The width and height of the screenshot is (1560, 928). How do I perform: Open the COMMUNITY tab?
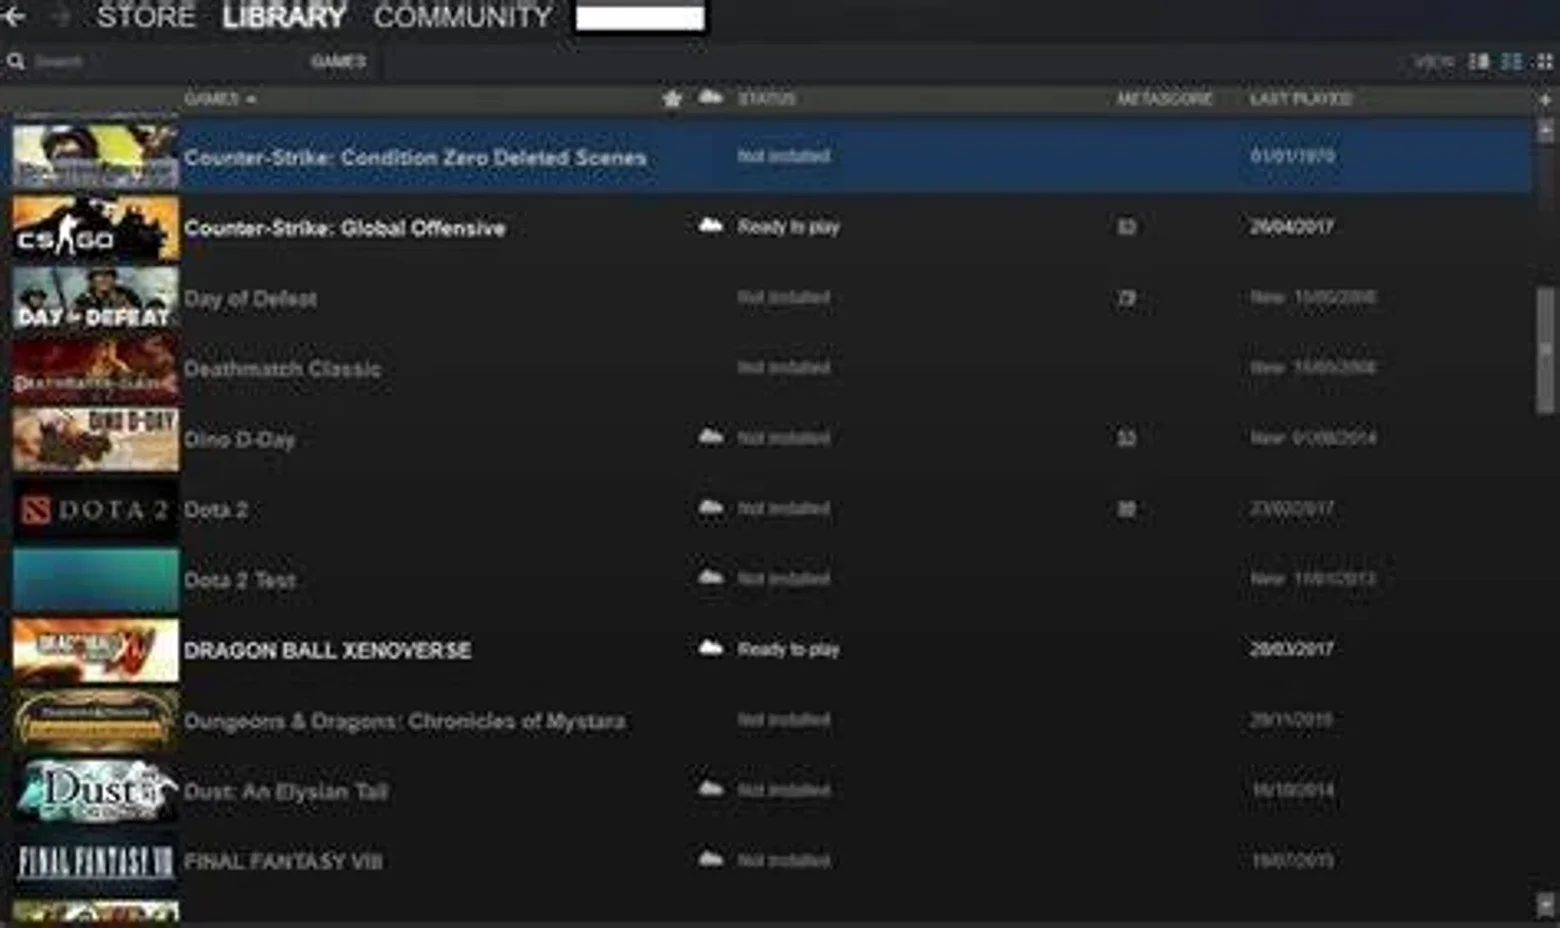[x=462, y=16]
